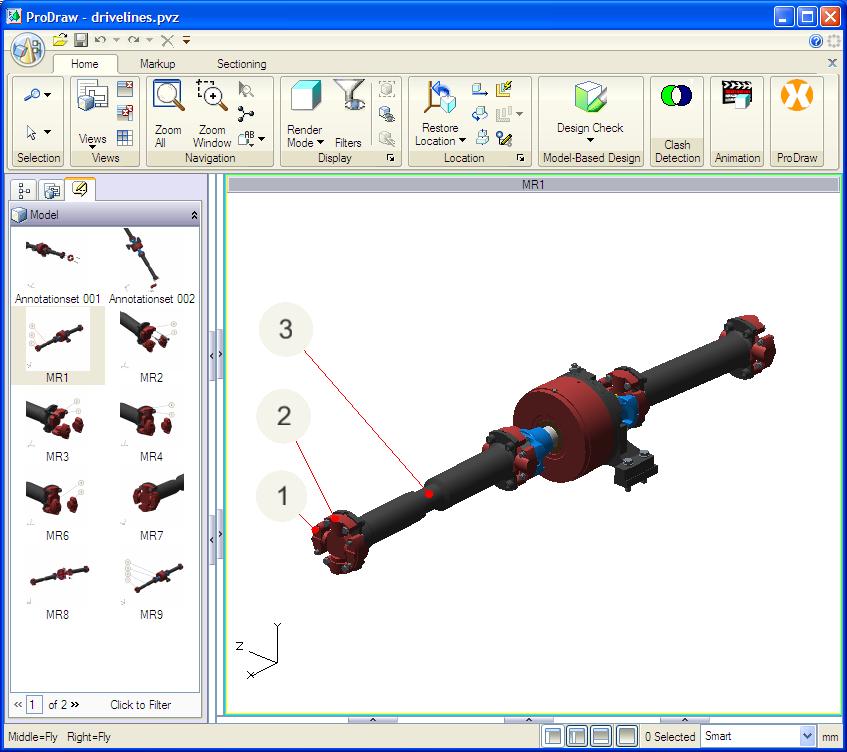Open the Animation clapperboard tool

pyautogui.click(x=737, y=98)
